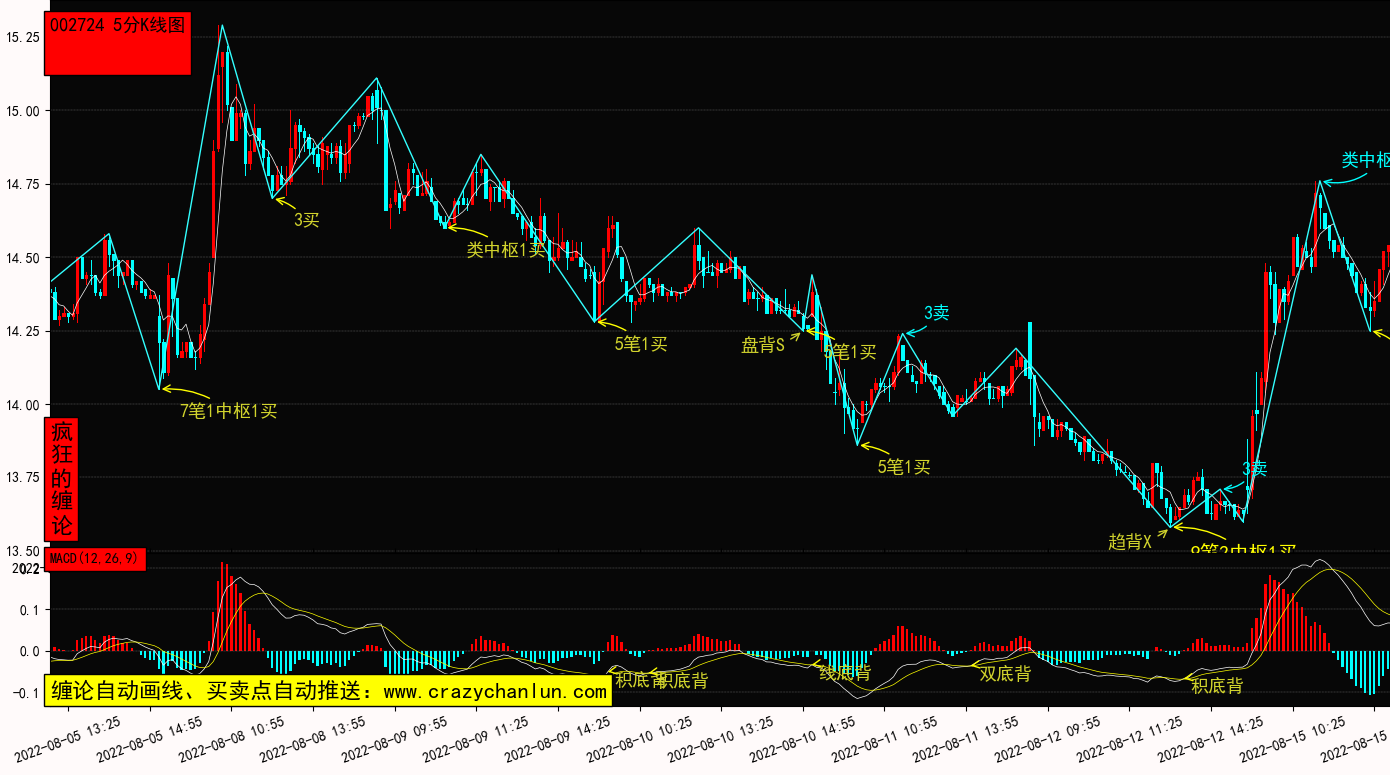Click the -0.1 MACD axis value
The width and height of the screenshot is (1390, 775).
(x=27, y=693)
